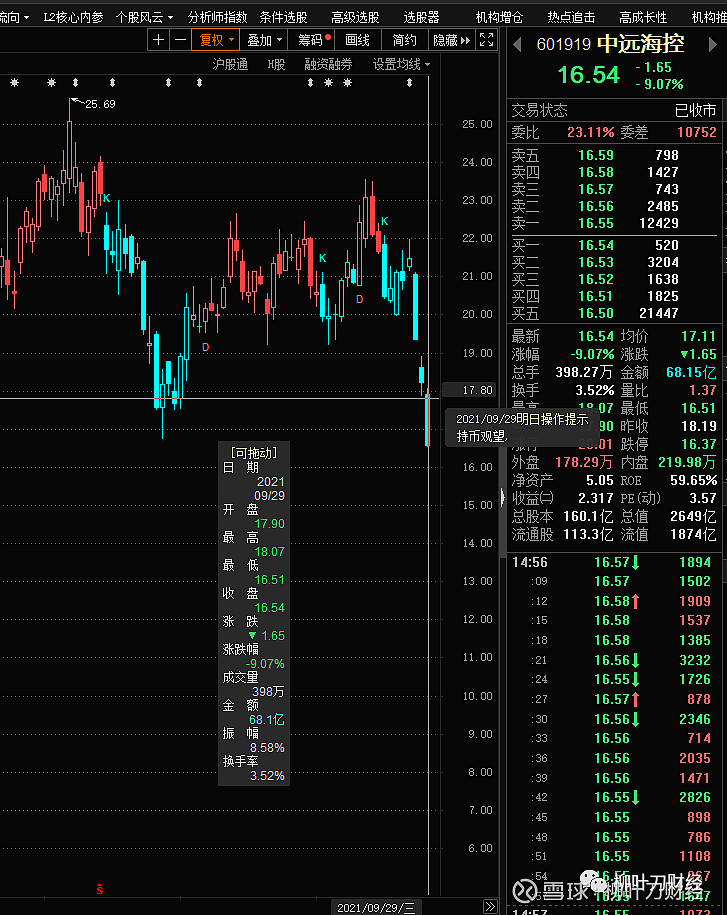
Task: Toggle the 融资融券 indicator
Action: [328, 64]
